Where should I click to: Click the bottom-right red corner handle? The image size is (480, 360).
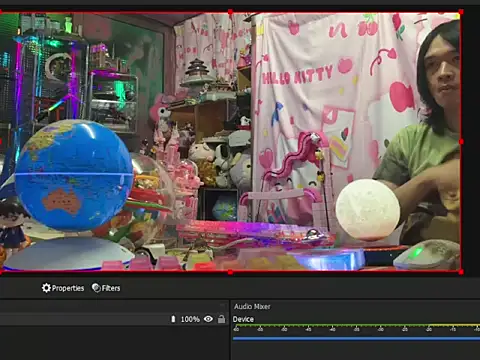tap(461, 272)
